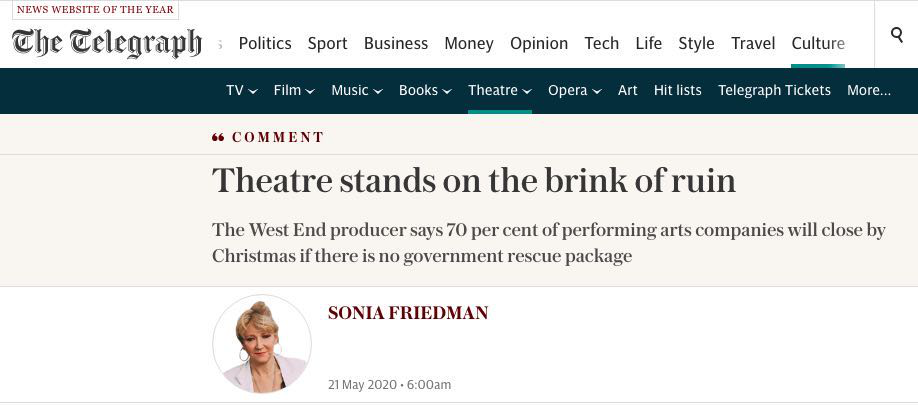Expand the Film dropdown chevron

(310, 91)
